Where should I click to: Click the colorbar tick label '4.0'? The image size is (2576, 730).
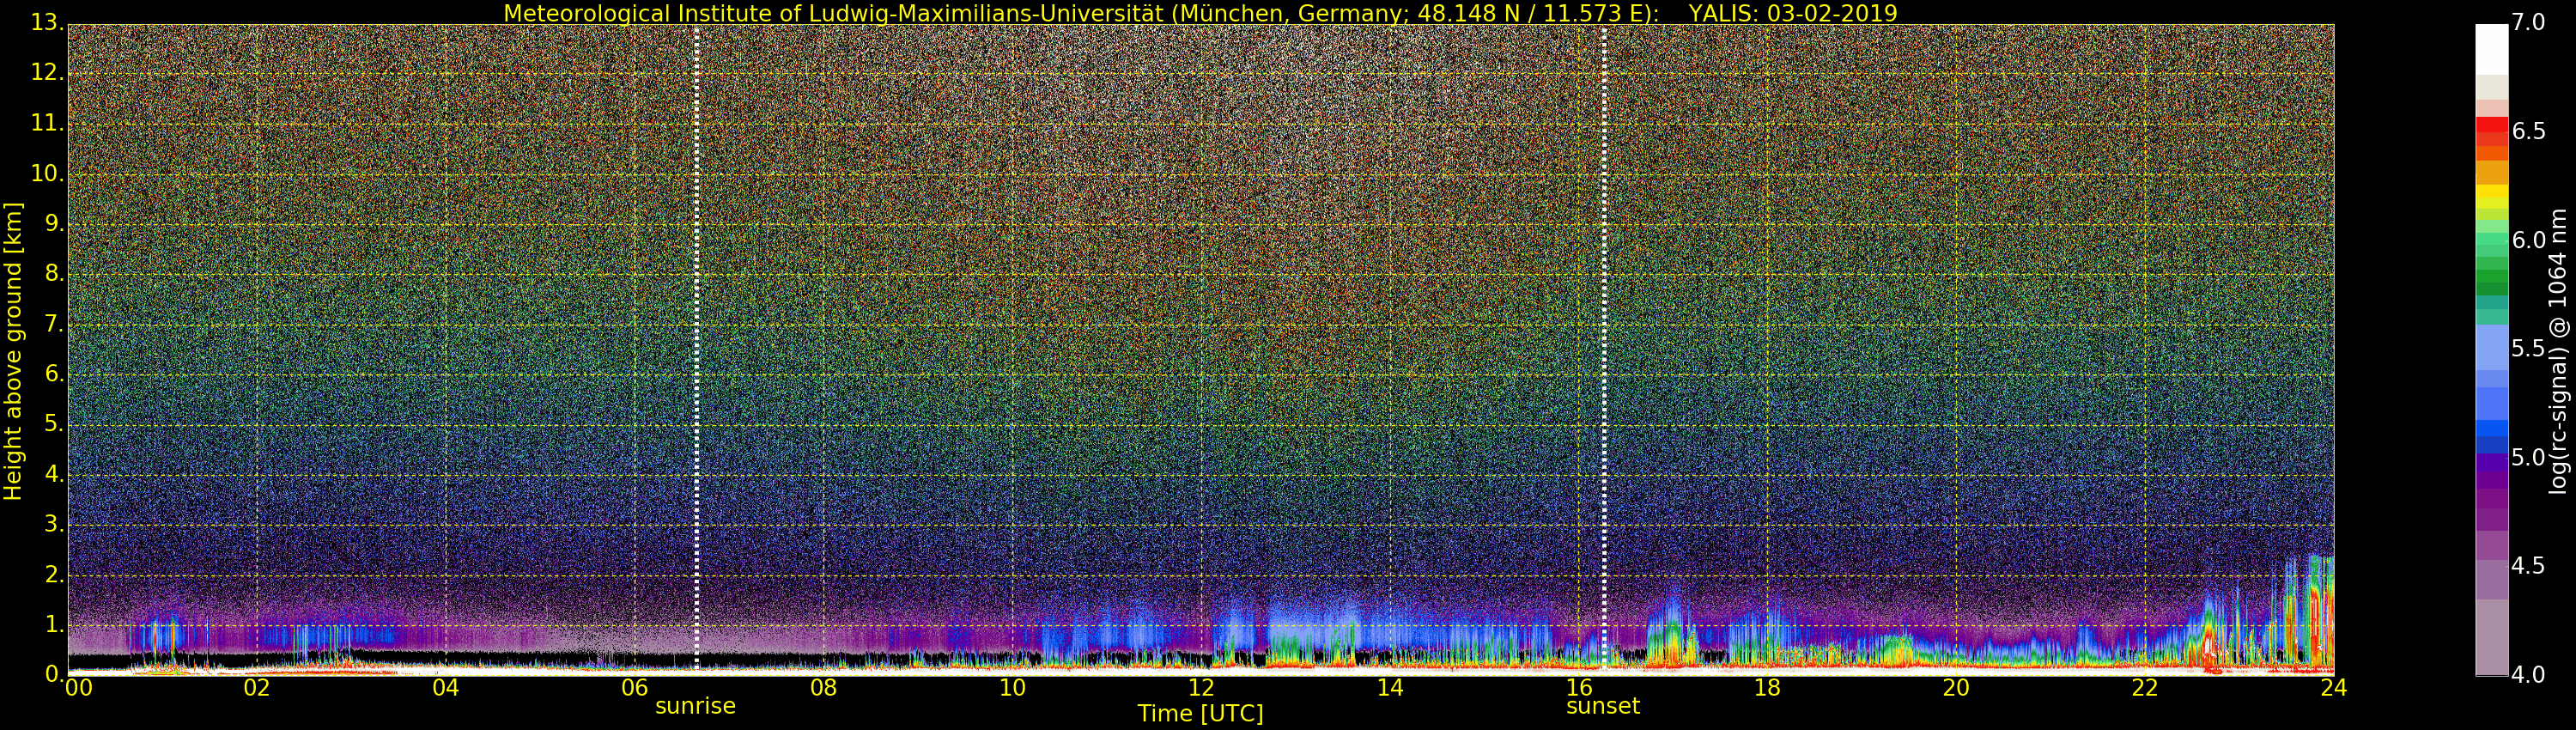coord(2529,675)
